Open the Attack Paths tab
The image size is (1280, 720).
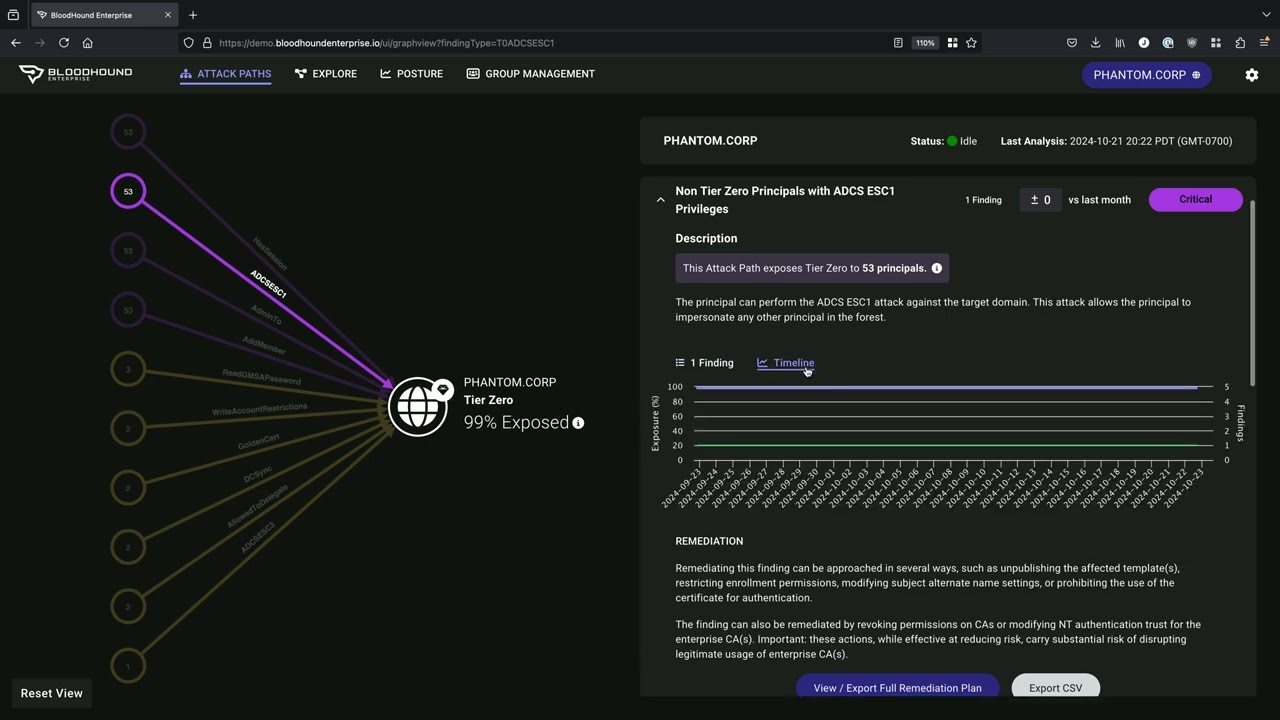225,74
